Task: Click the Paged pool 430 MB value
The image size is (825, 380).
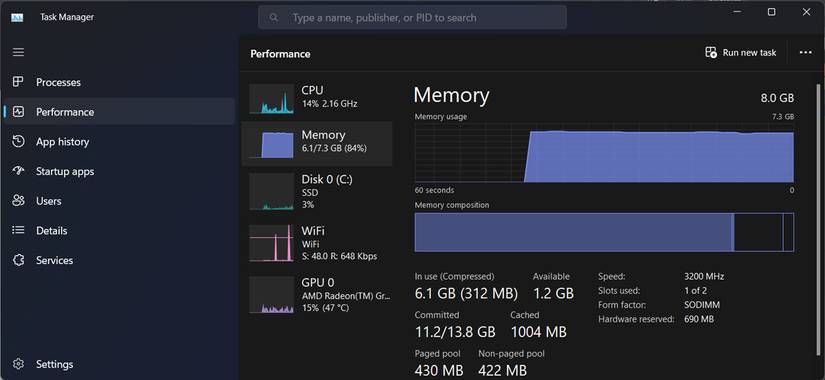Action: (439, 371)
